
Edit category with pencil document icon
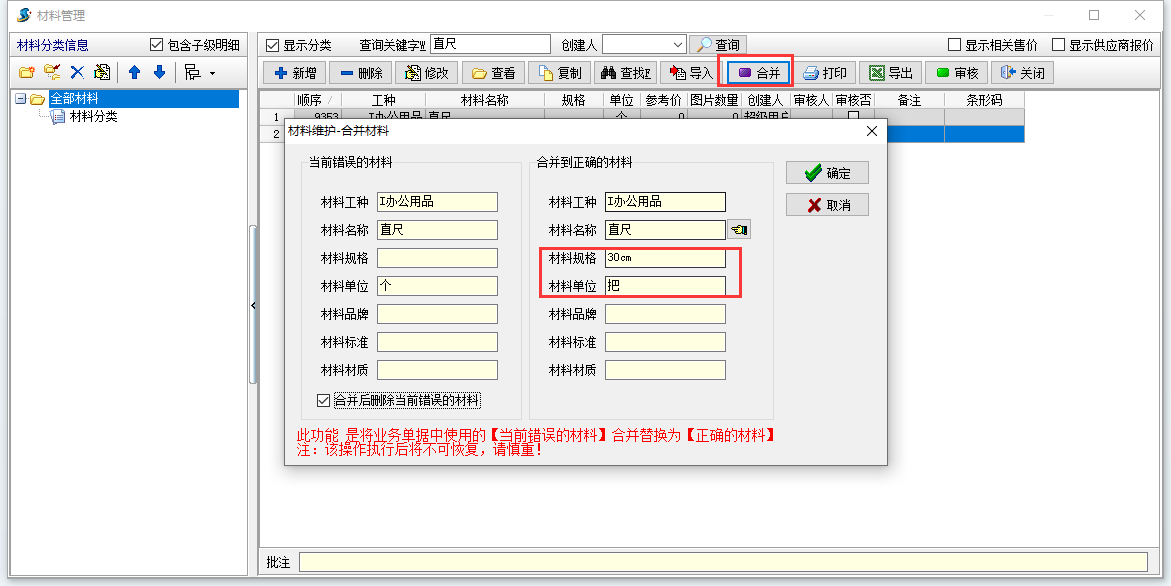click(102, 72)
